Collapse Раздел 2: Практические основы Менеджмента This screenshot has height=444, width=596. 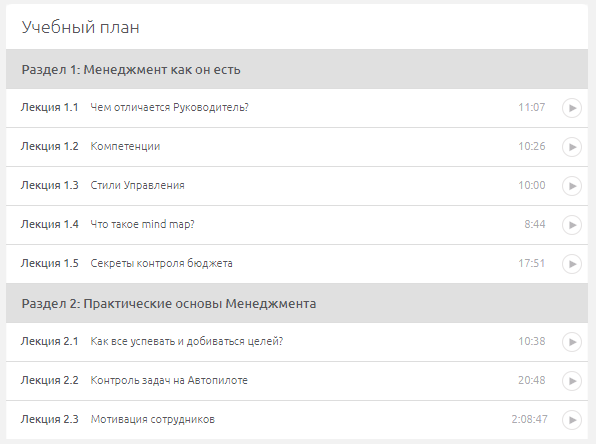pyautogui.click(x=297, y=303)
